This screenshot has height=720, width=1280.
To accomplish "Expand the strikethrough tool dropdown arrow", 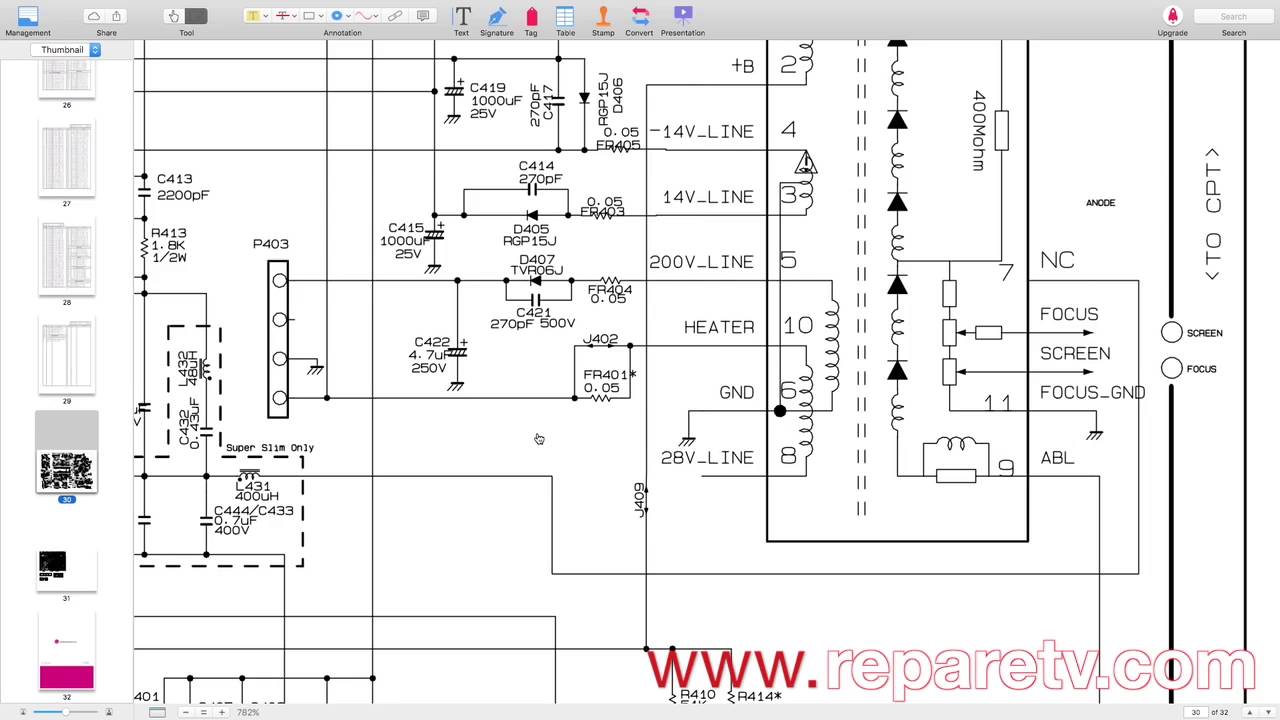I will coord(292,16).
